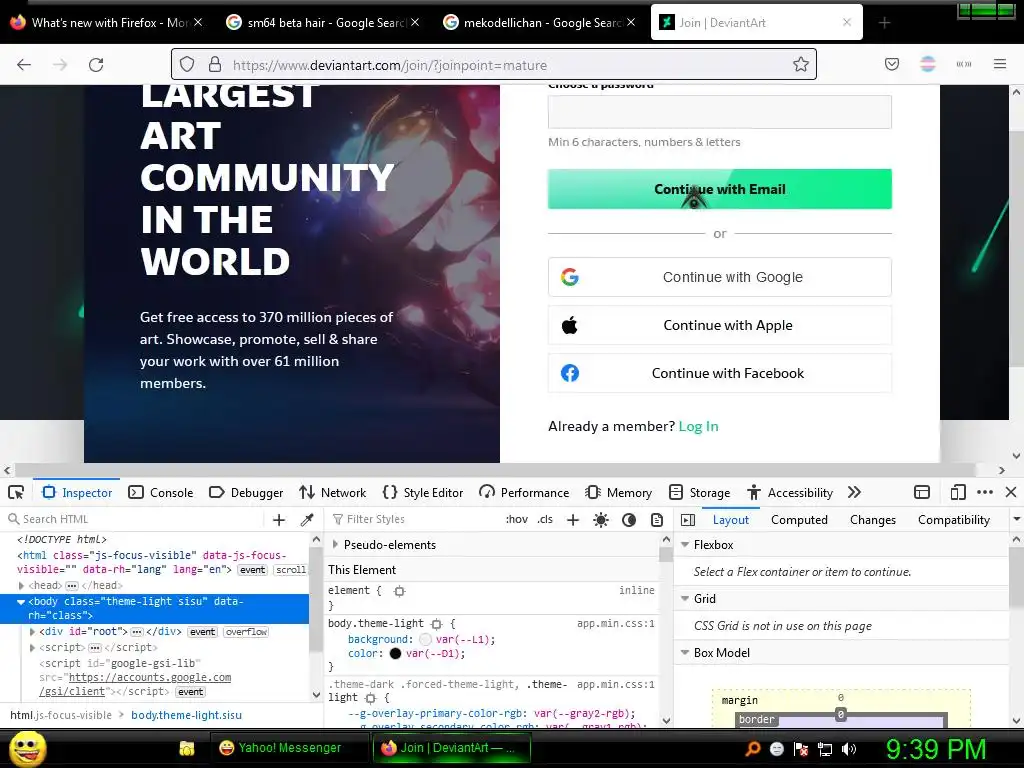Switch to the sm64 beta hair tab
Viewport: 1024px width, 768px height.
[325, 23]
